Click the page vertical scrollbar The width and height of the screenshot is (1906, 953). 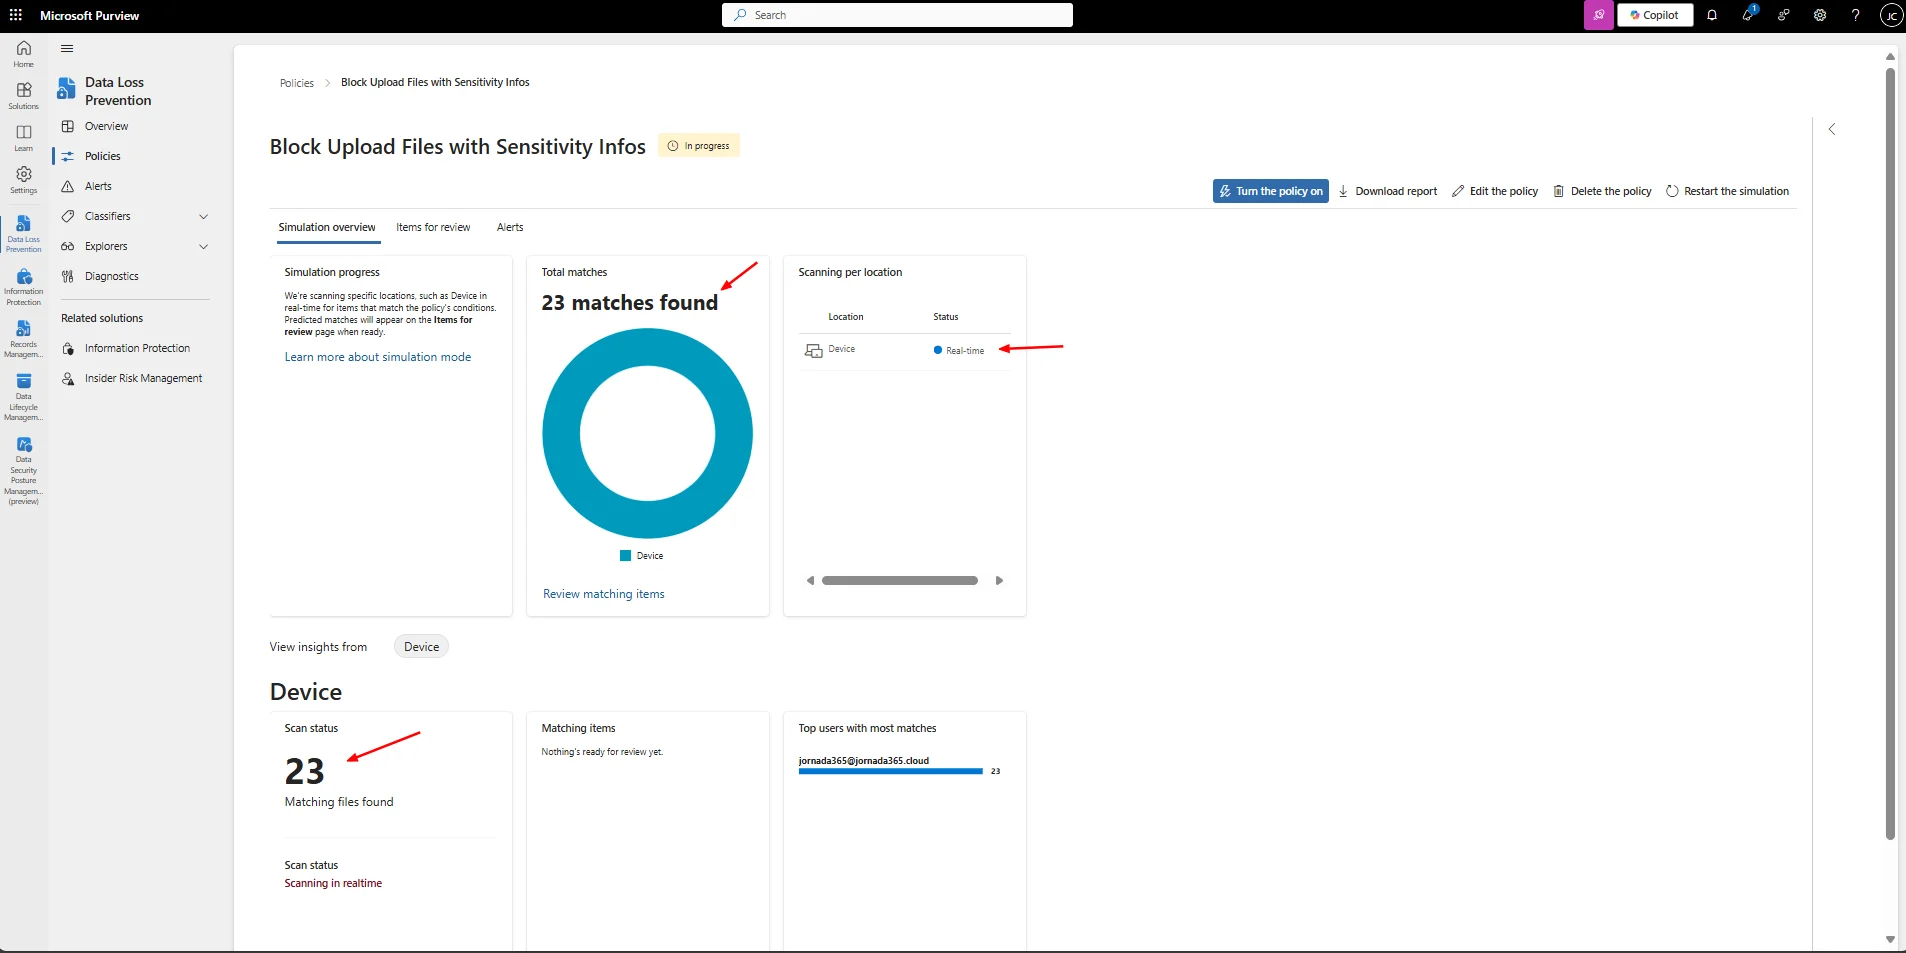click(1890, 454)
